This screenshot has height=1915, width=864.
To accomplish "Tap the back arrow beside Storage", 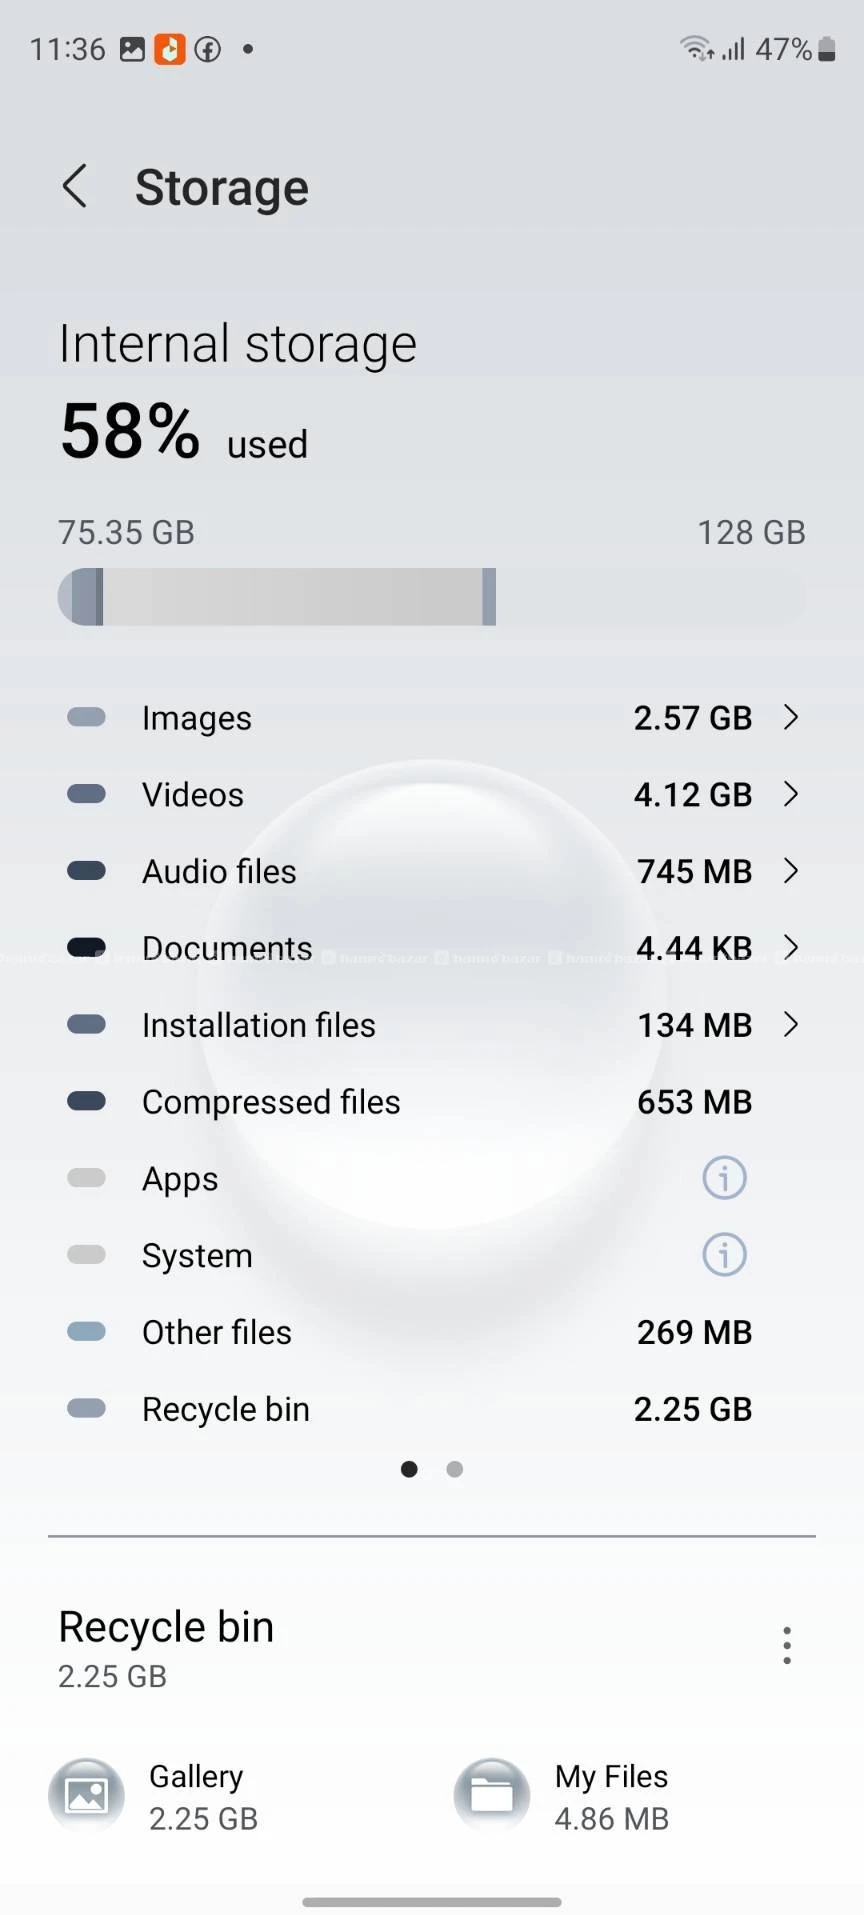I will click(75, 186).
